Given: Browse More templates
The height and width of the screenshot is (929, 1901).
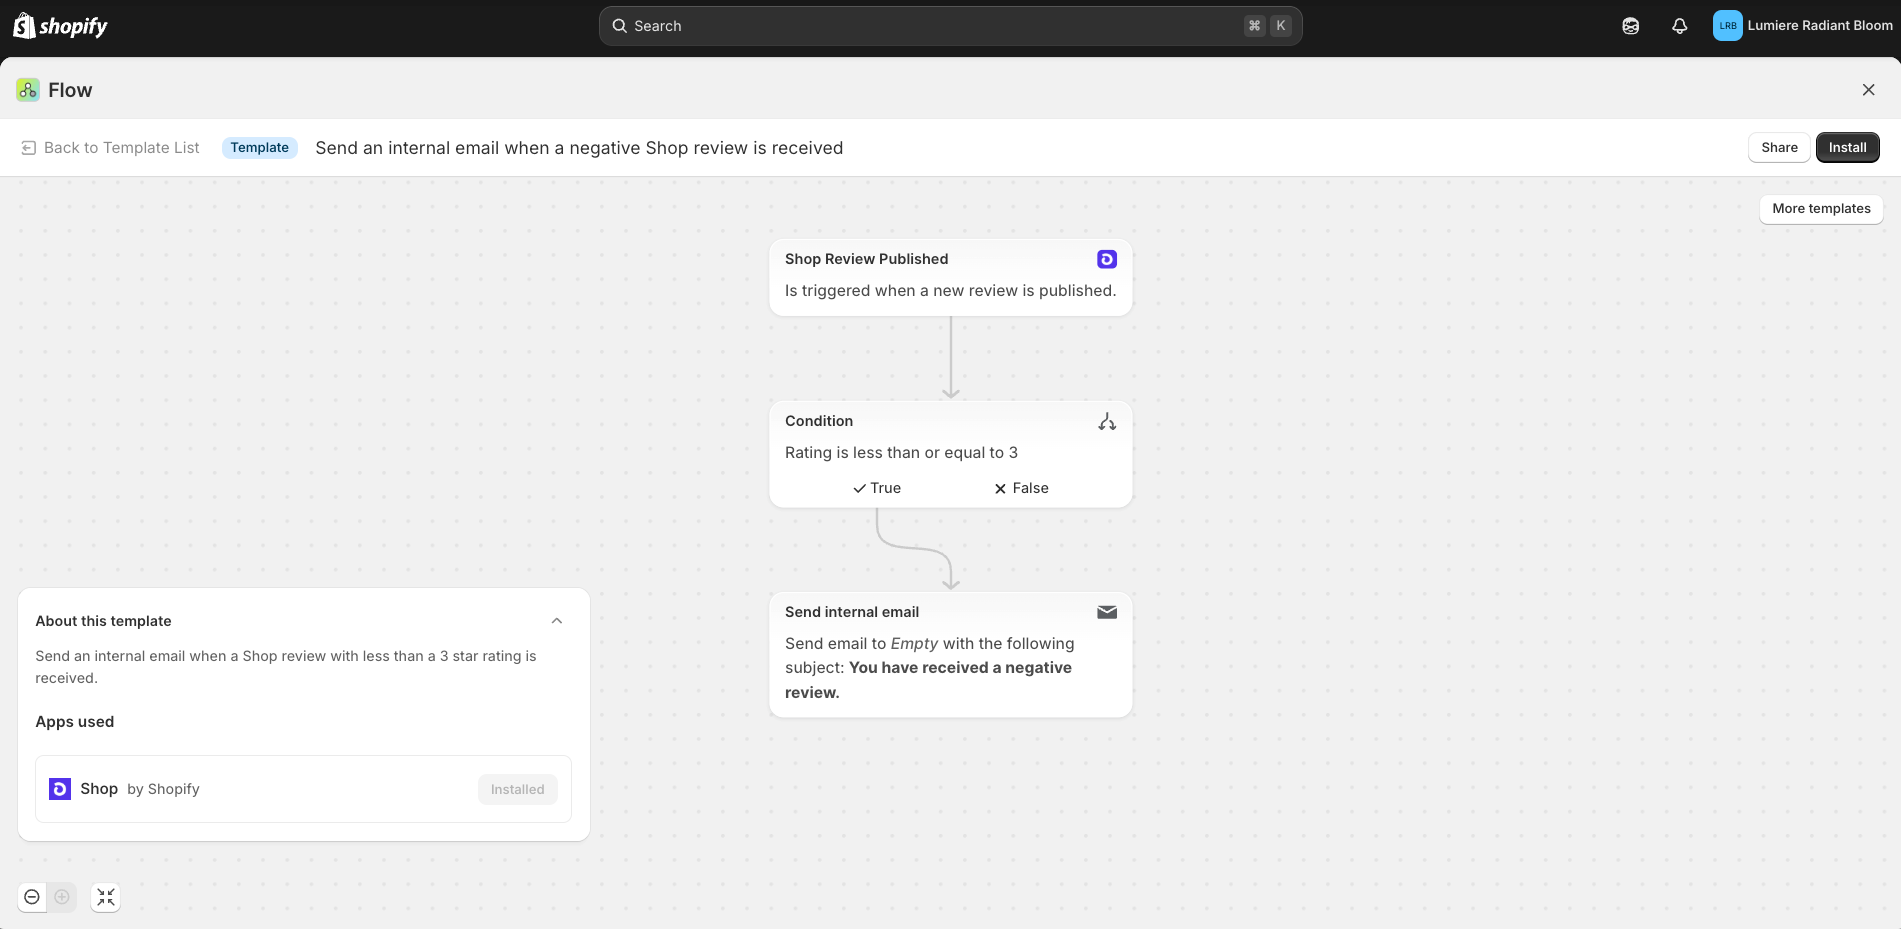Looking at the screenshot, I should coord(1821,209).
